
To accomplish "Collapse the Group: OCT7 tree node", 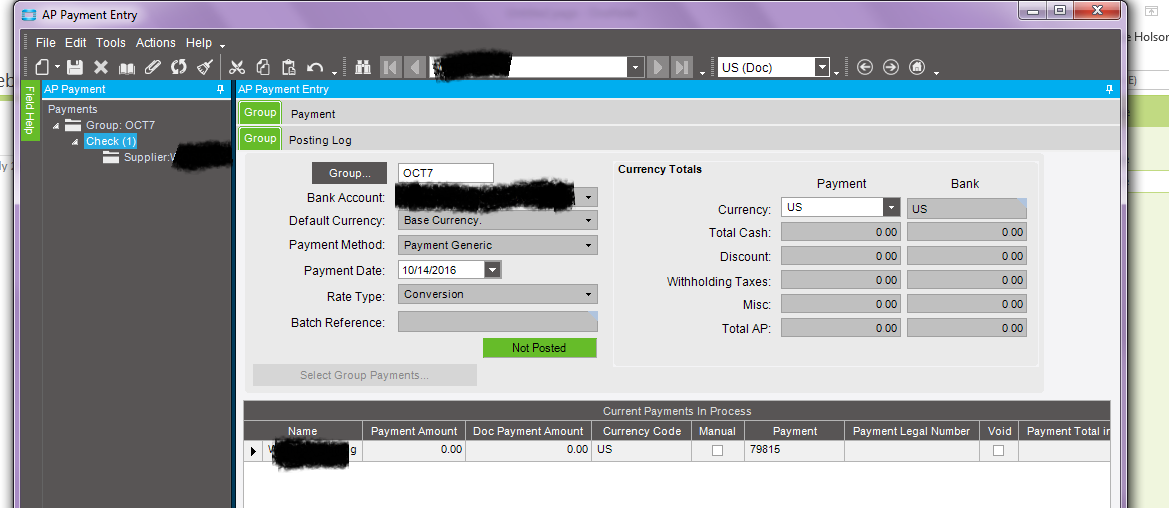I will (x=55, y=125).
